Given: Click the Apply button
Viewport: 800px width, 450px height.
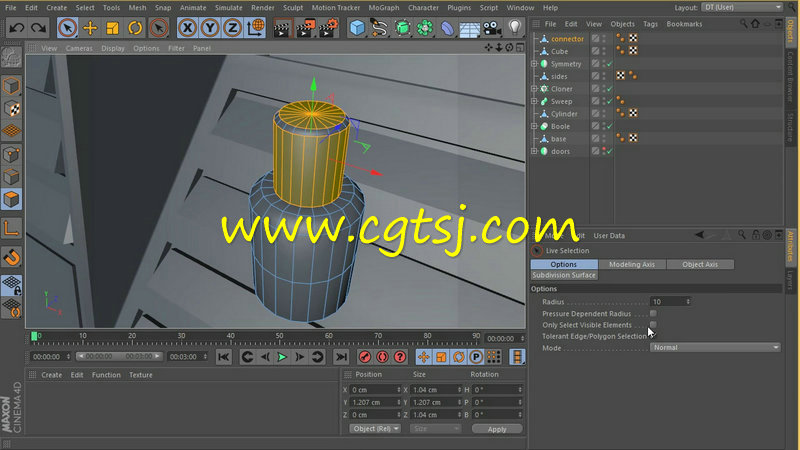Looking at the screenshot, I should click(497, 429).
